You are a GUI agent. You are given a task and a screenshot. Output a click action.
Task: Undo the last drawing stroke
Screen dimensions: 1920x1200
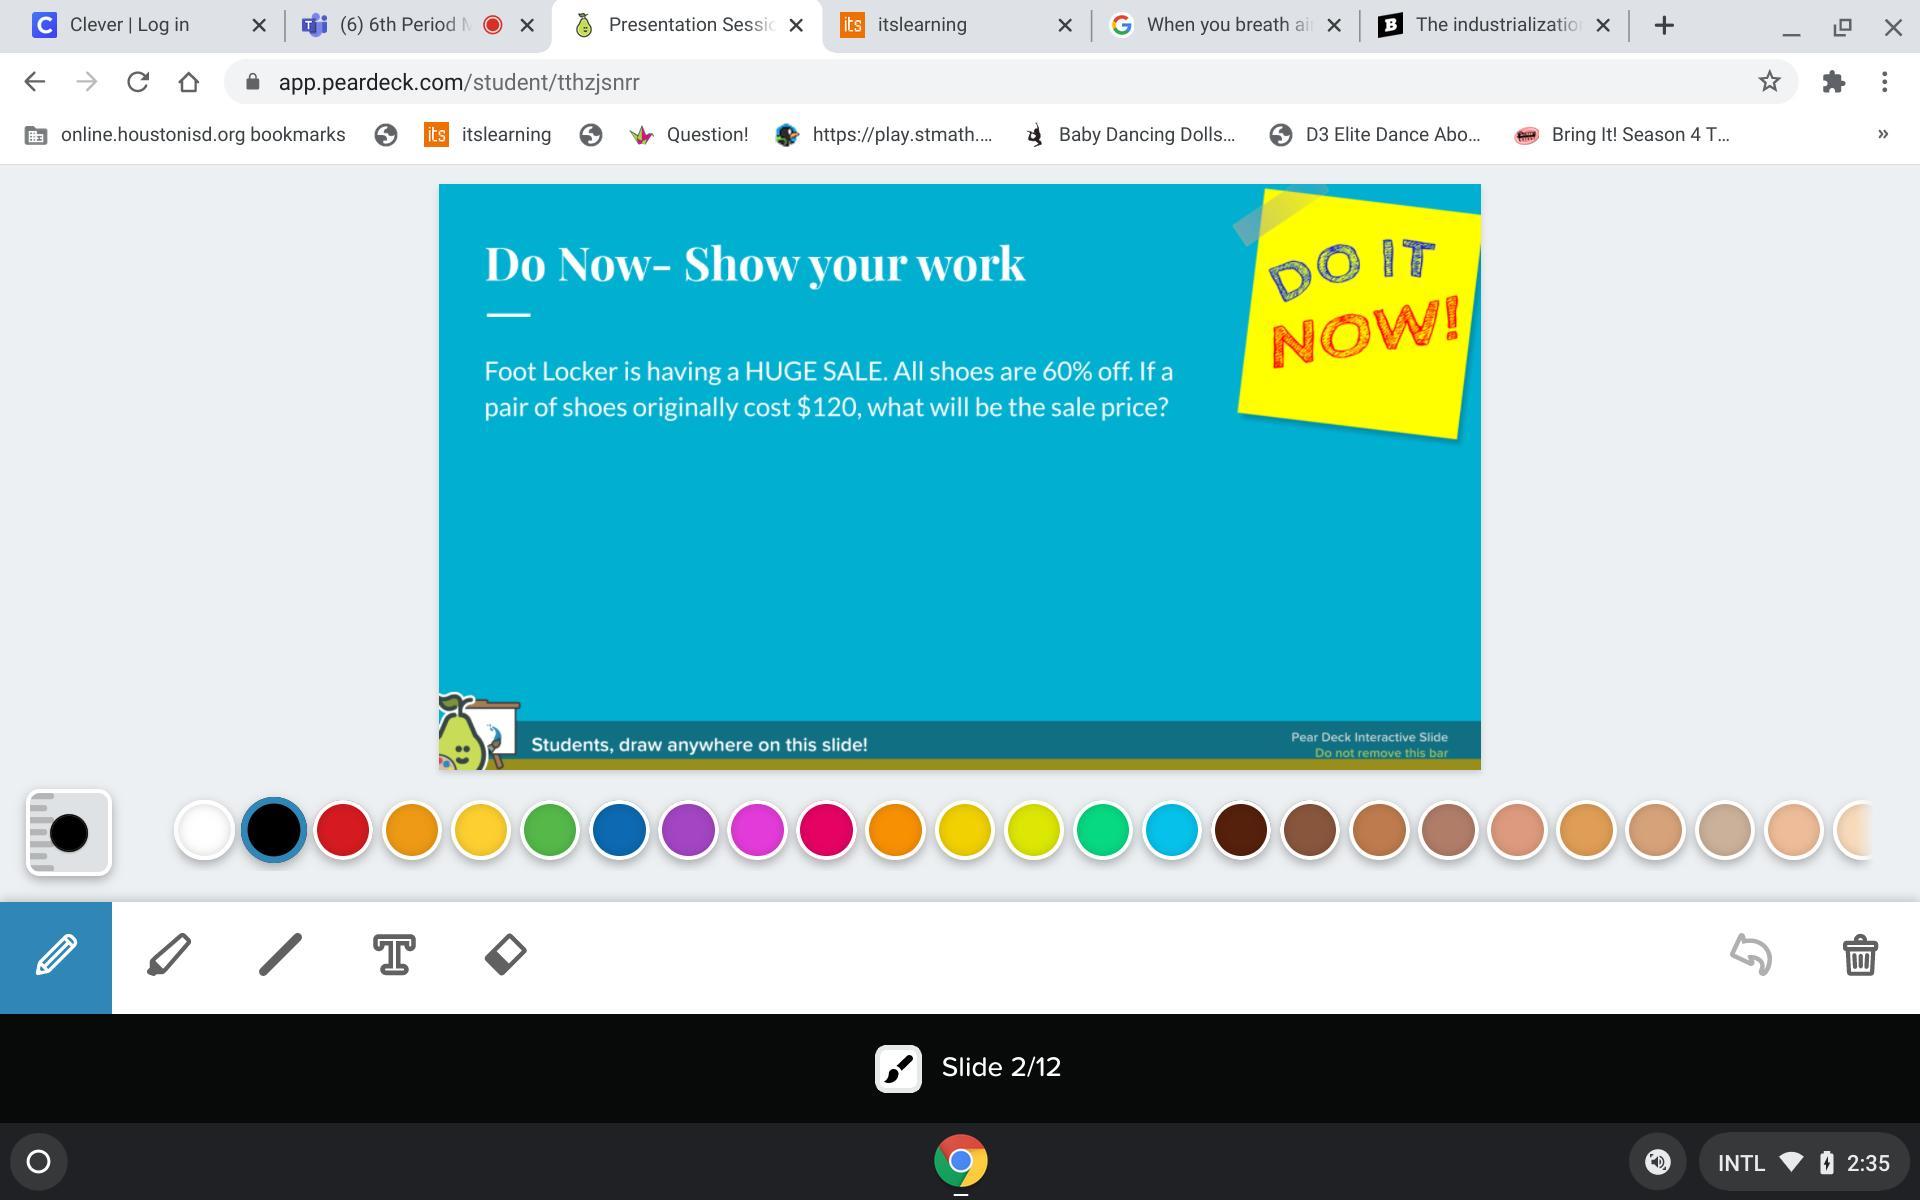click(x=1751, y=955)
